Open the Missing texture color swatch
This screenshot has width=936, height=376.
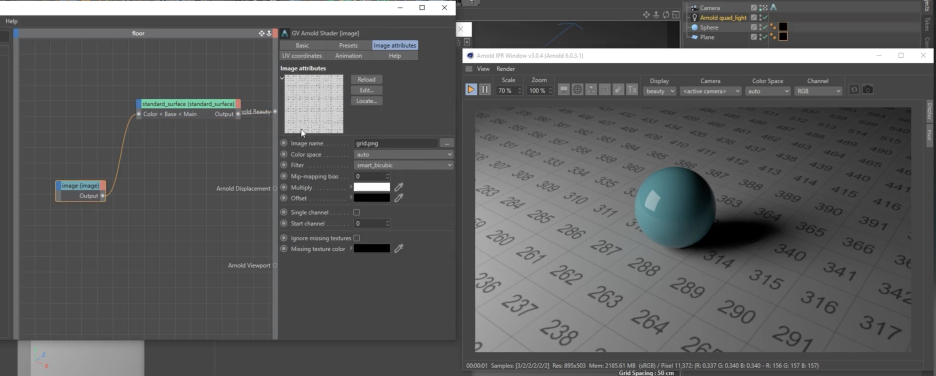click(x=372, y=248)
